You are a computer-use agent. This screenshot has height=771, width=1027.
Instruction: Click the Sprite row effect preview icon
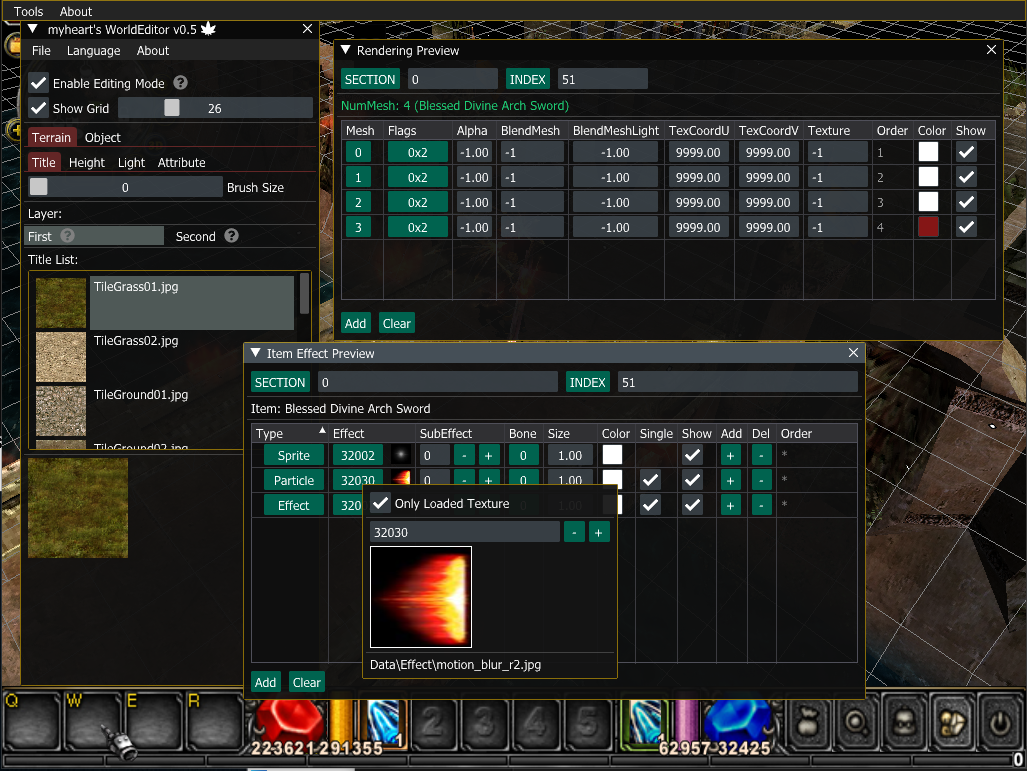pos(402,455)
